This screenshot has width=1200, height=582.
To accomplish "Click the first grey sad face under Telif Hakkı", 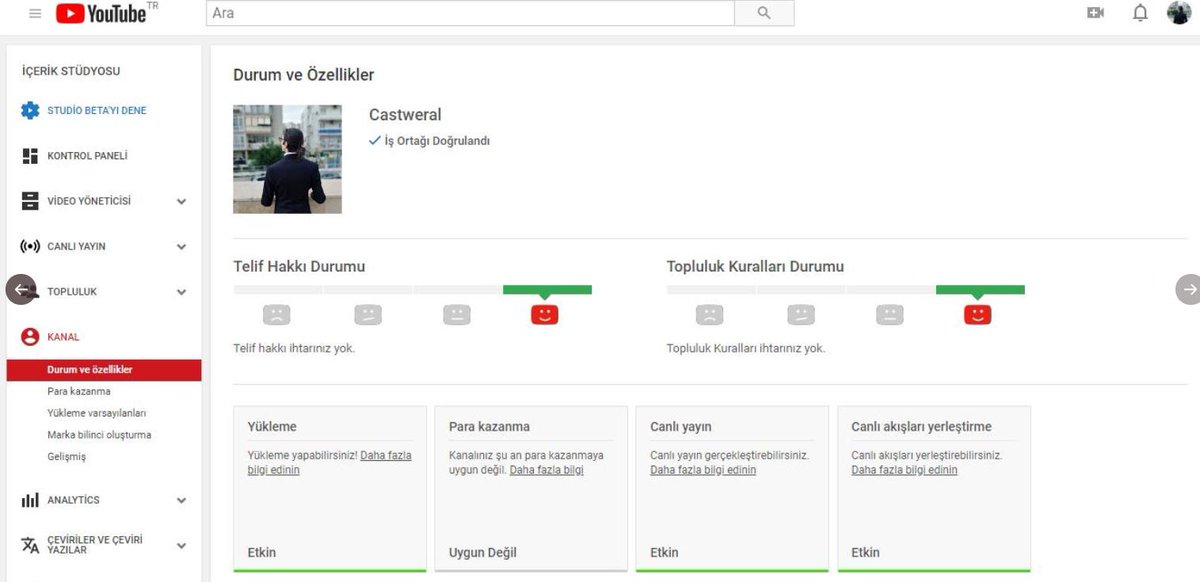I will [277, 315].
